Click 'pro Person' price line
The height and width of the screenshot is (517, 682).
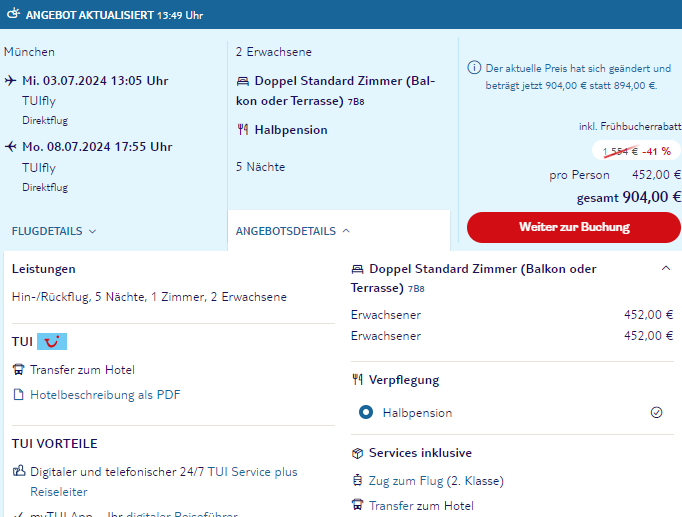coord(615,175)
